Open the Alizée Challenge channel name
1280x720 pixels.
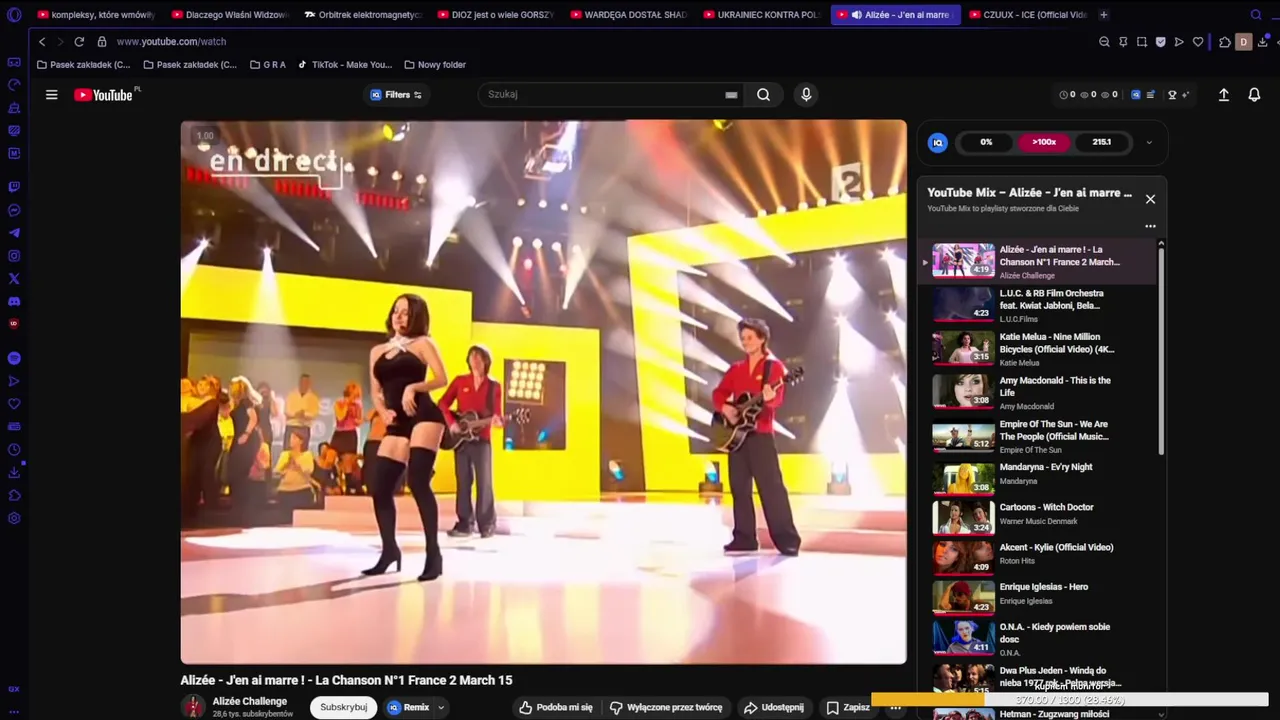pyautogui.click(x=250, y=701)
